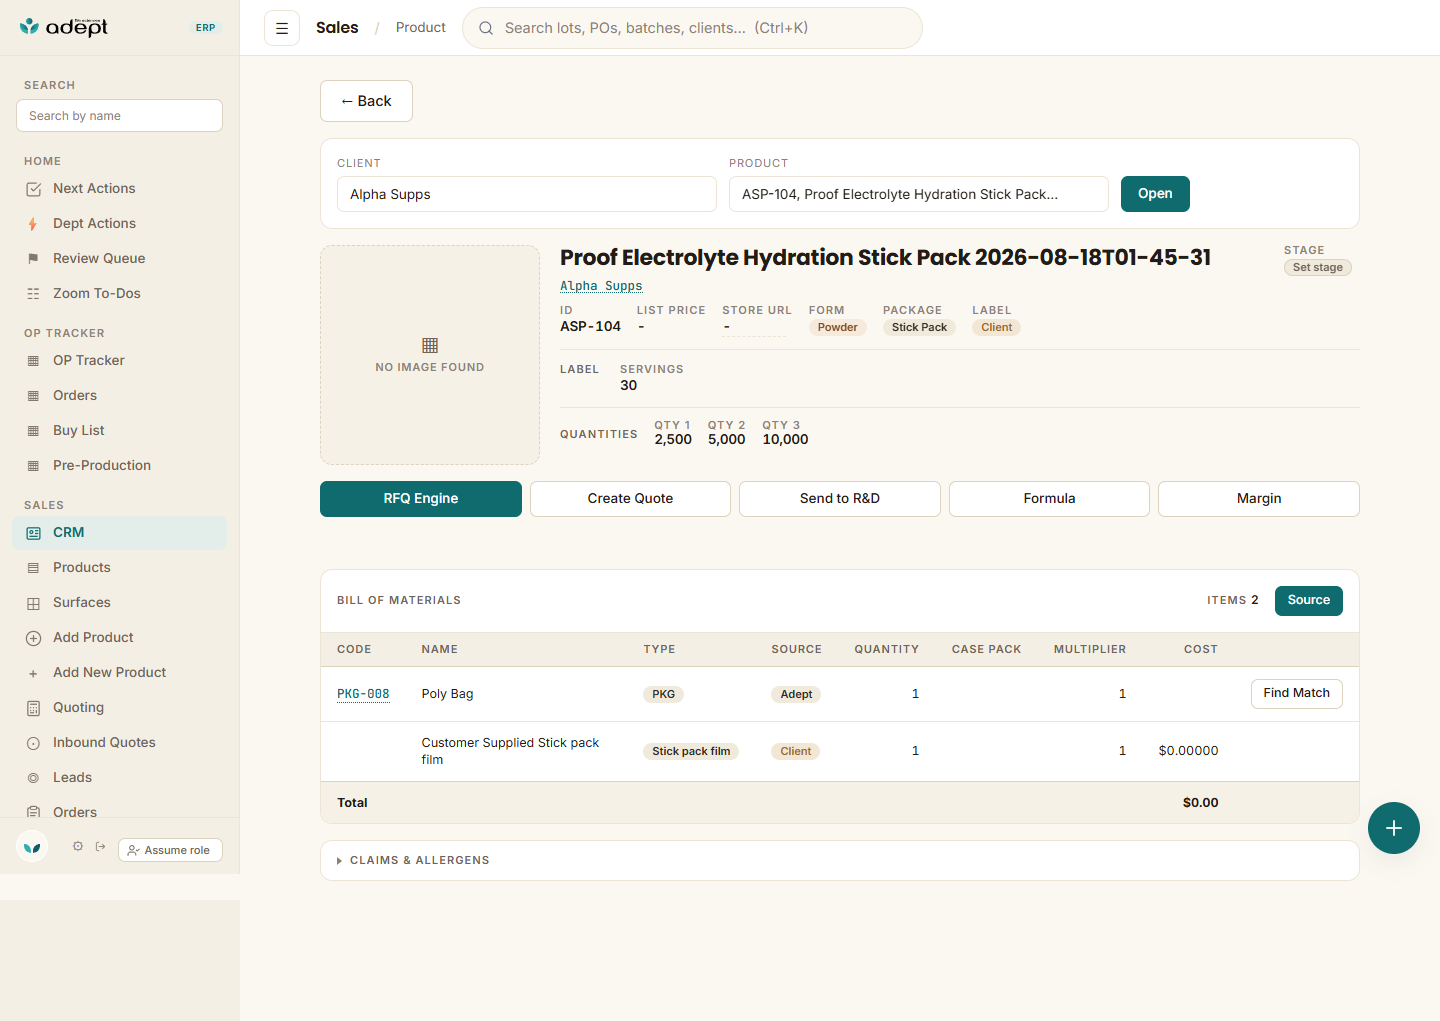Select the Formula tab
1440x1021 pixels.
1049,499
